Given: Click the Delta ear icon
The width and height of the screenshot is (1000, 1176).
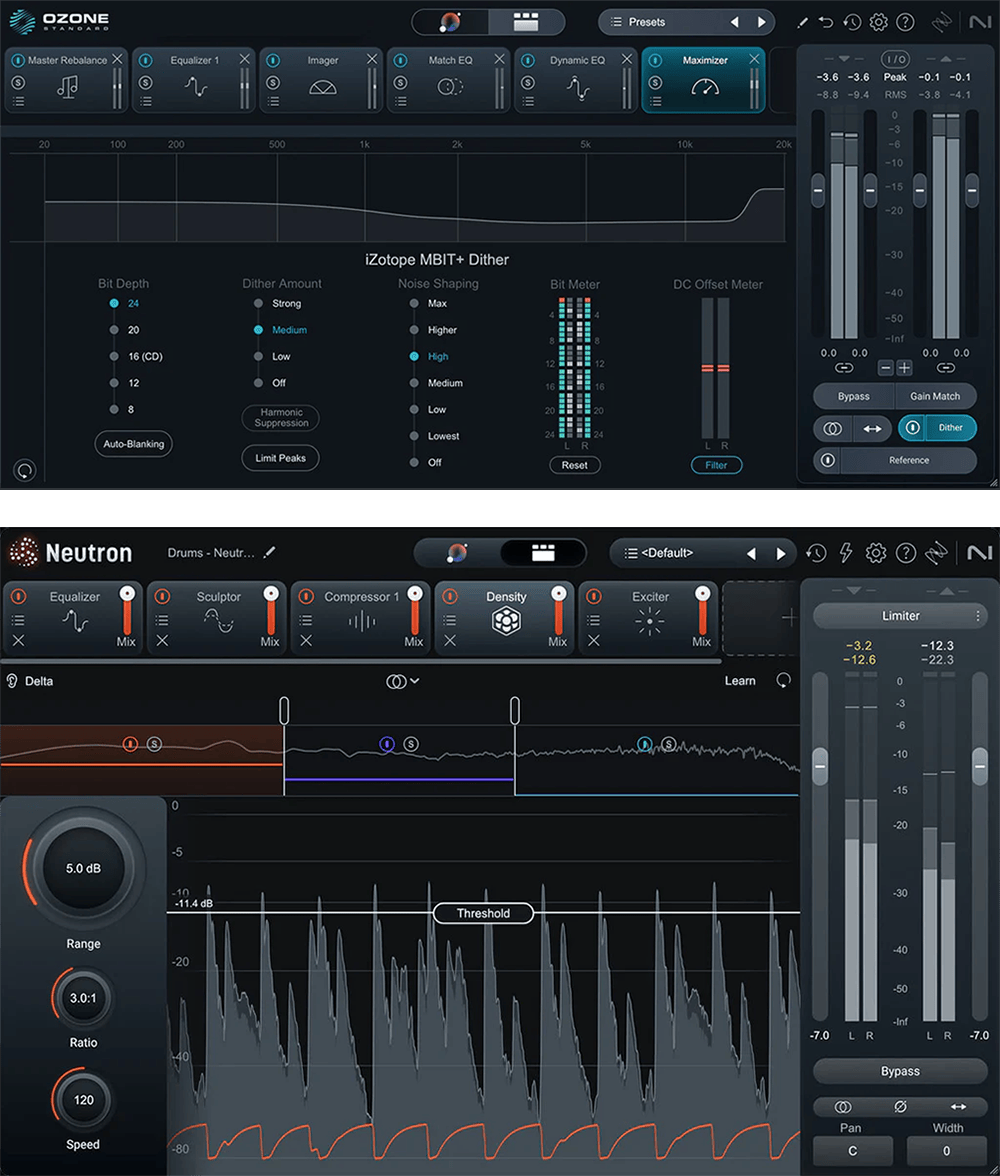Looking at the screenshot, I should pyautogui.click(x=12, y=681).
